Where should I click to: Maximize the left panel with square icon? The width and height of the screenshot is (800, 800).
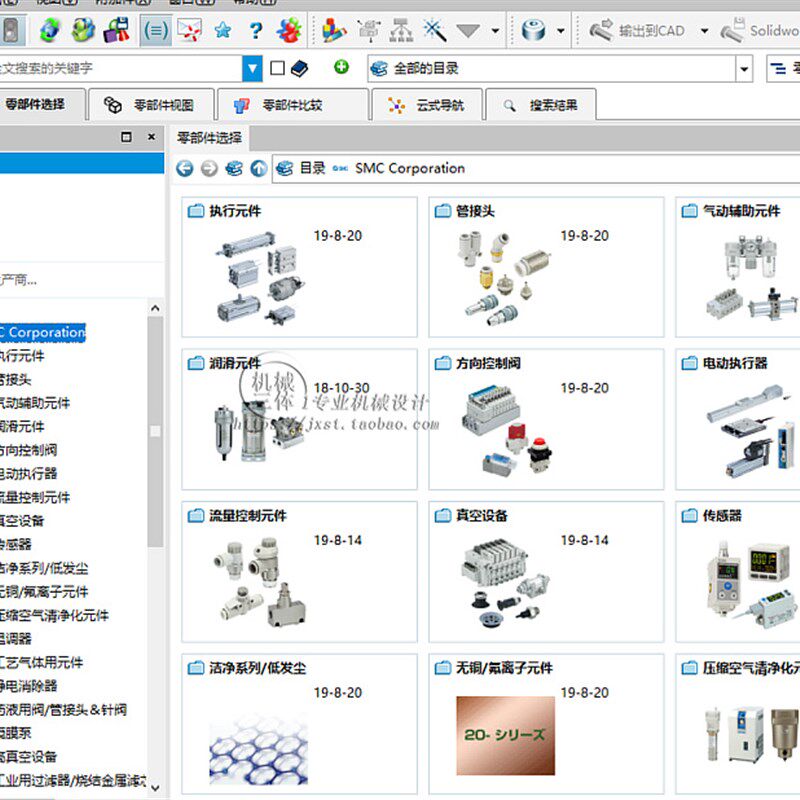coord(126,137)
